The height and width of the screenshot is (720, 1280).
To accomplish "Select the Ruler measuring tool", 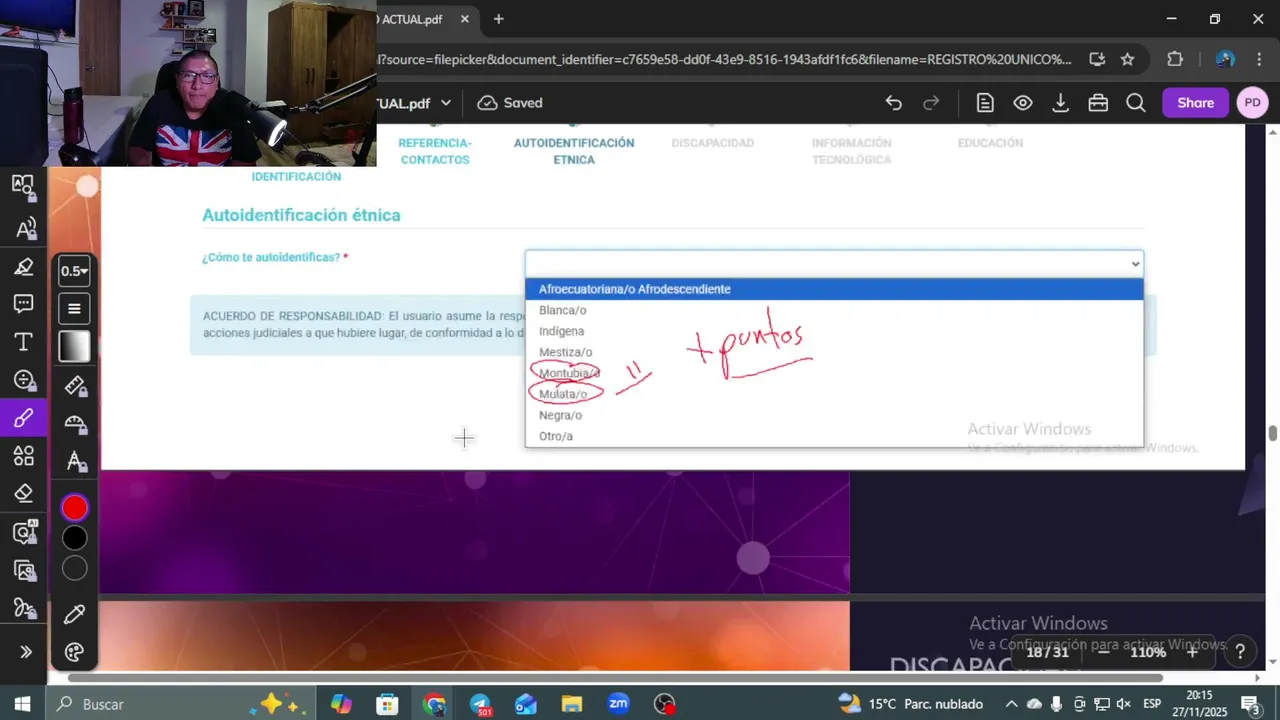I will coord(74,386).
